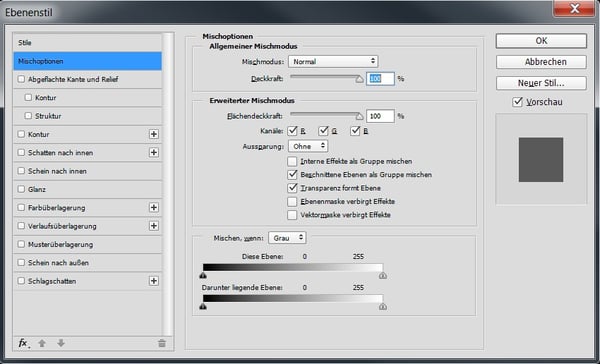Open the Aussparung Ohne dropdown
The width and height of the screenshot is (600, 364).
[x=308, y=146]
